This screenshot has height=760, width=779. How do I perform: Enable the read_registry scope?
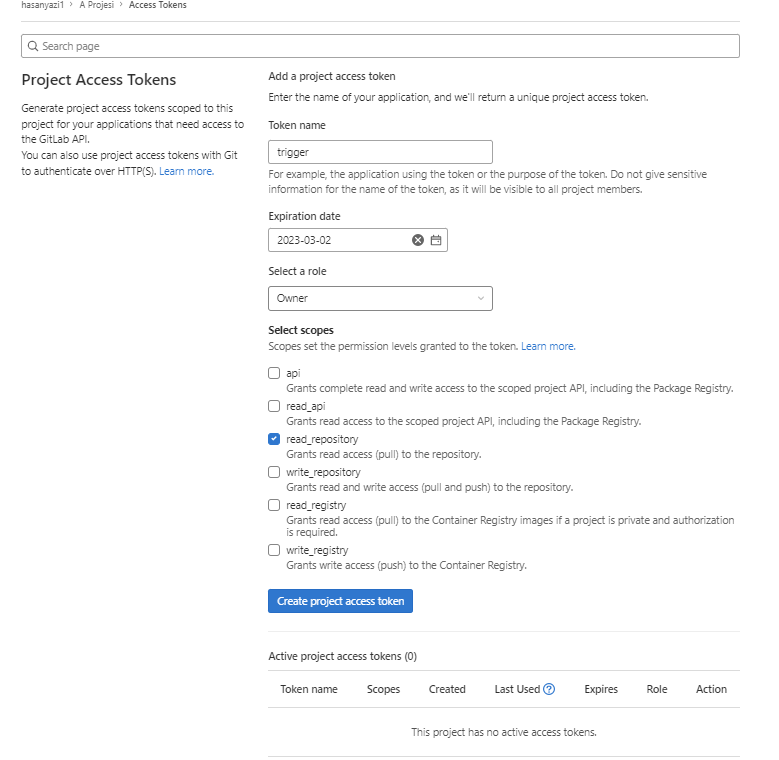point(274,505)
